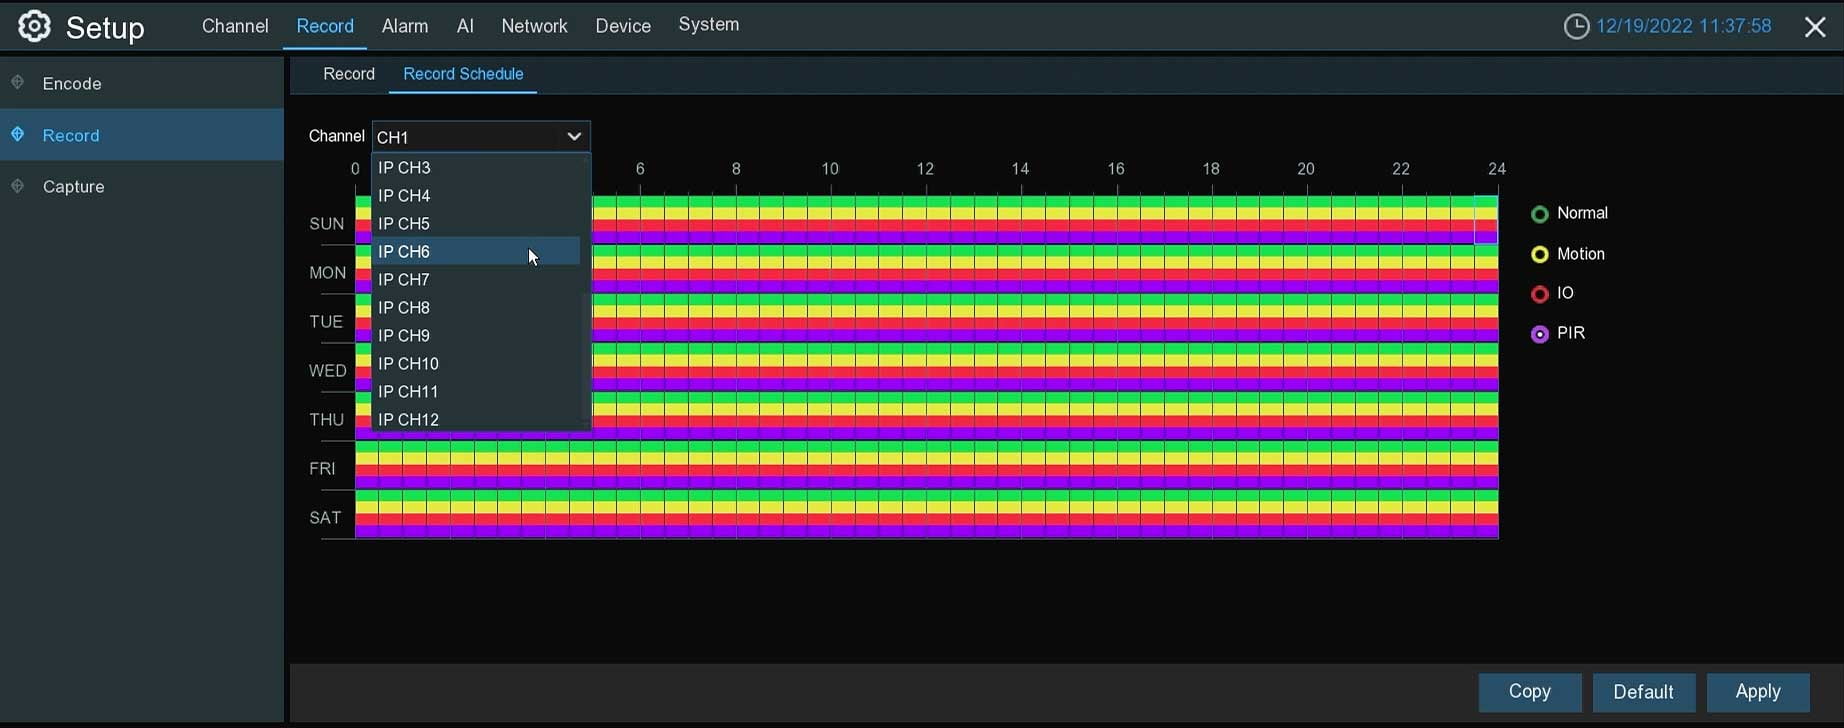Switch to the Record sub-tab
Image resolution: width=1844 pixels, height=728 pixels.
click(x=349, y=74)
